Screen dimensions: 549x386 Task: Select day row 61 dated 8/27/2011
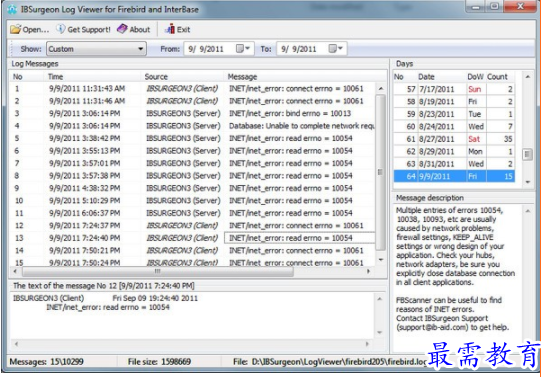coord(454,139)
